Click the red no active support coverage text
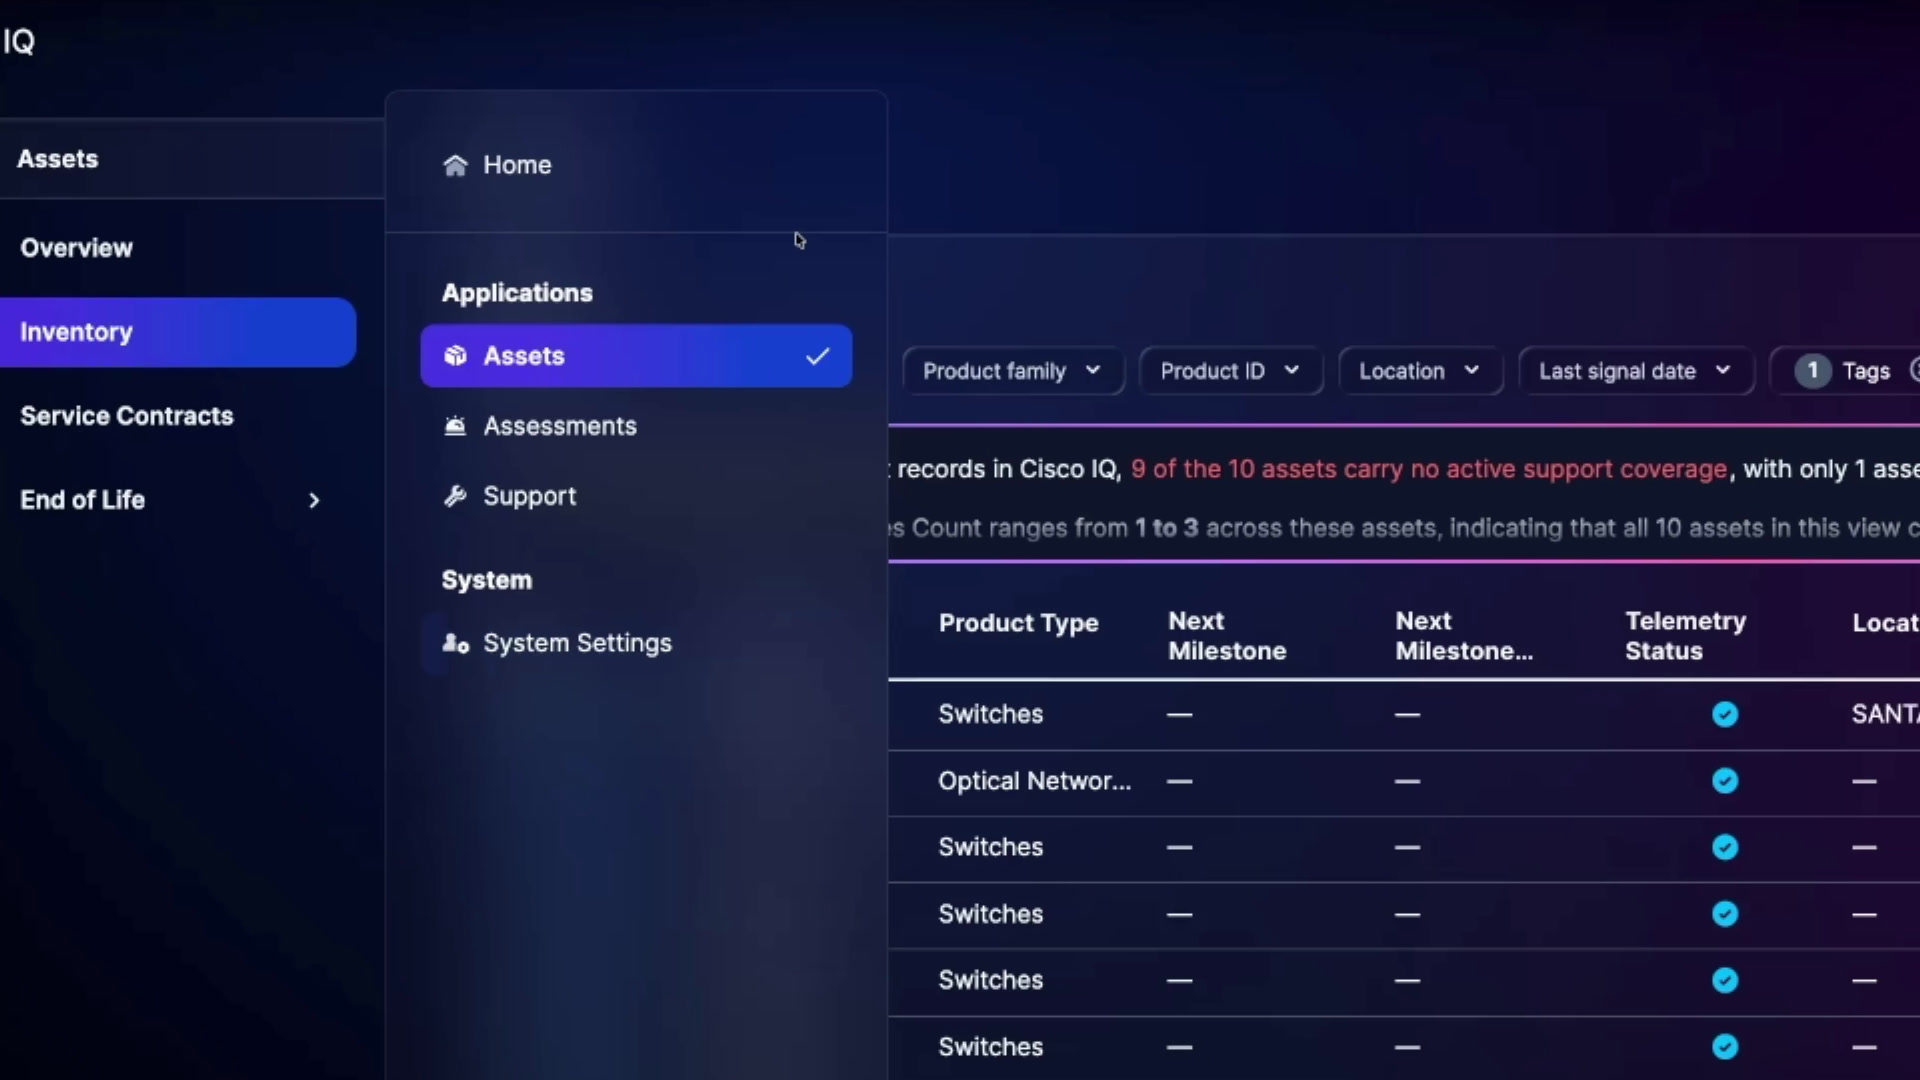 (1428, 469)
